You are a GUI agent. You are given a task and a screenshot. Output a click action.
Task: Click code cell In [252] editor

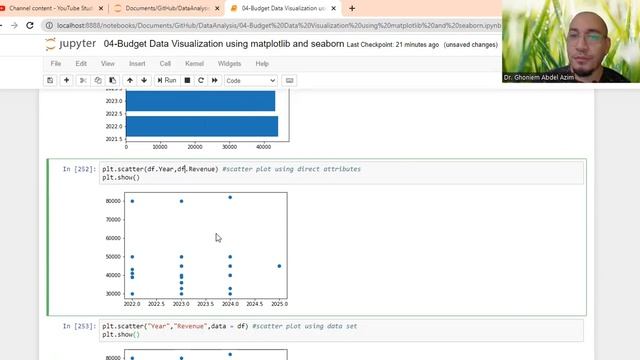click(x=341, y=173)
